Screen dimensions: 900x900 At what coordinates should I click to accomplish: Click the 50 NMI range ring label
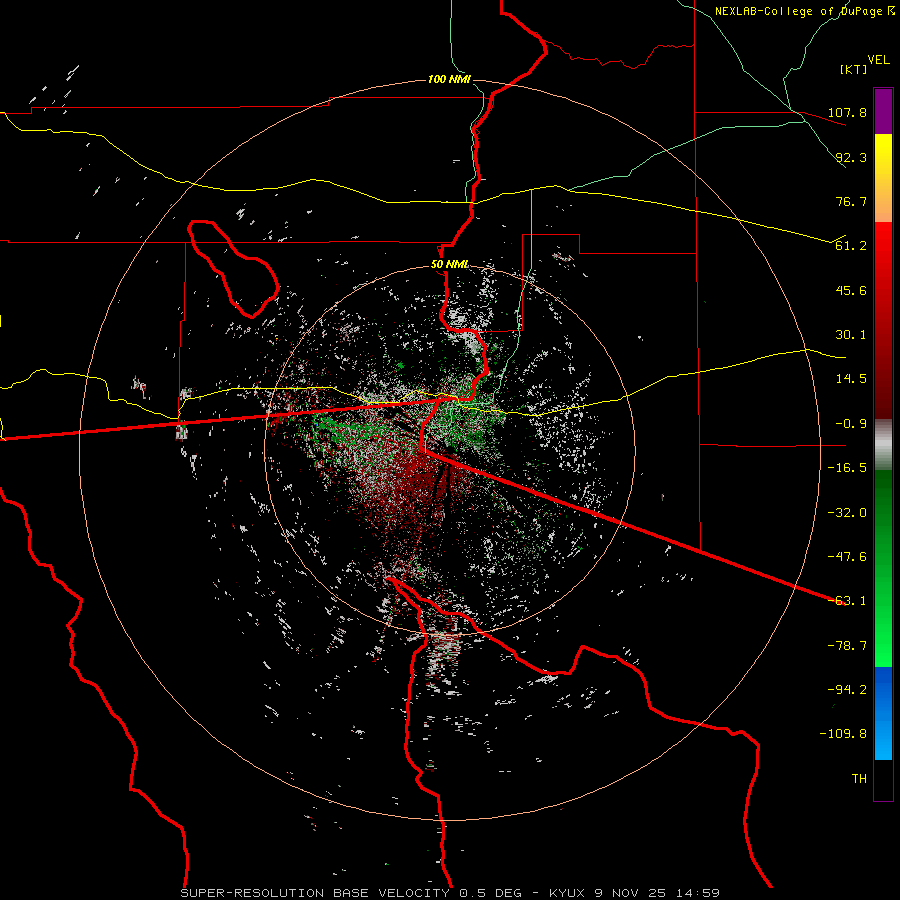(449, 265)
